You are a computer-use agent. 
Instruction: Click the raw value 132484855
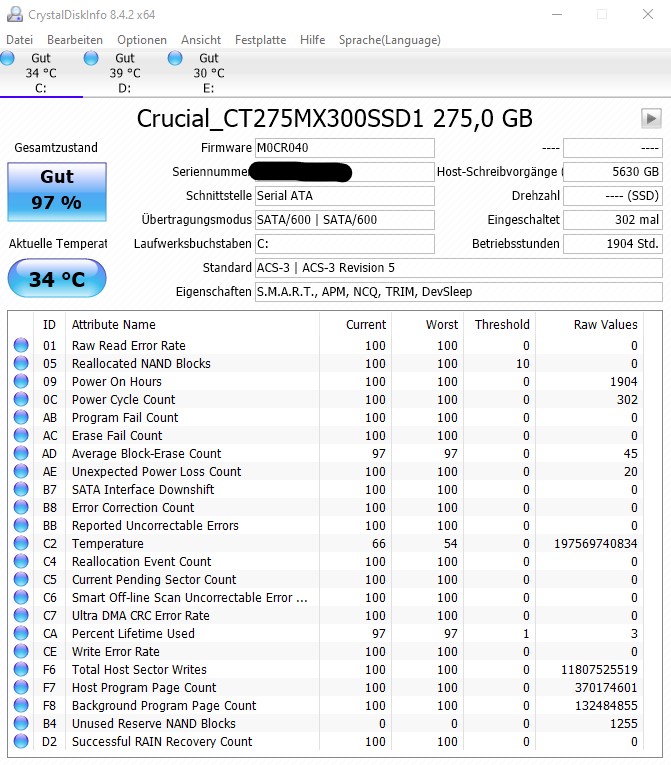tap(606, 705)
